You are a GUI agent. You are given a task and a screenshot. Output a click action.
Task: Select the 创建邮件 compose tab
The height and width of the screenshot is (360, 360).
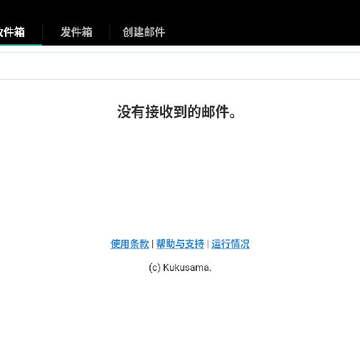pos(144,32)
